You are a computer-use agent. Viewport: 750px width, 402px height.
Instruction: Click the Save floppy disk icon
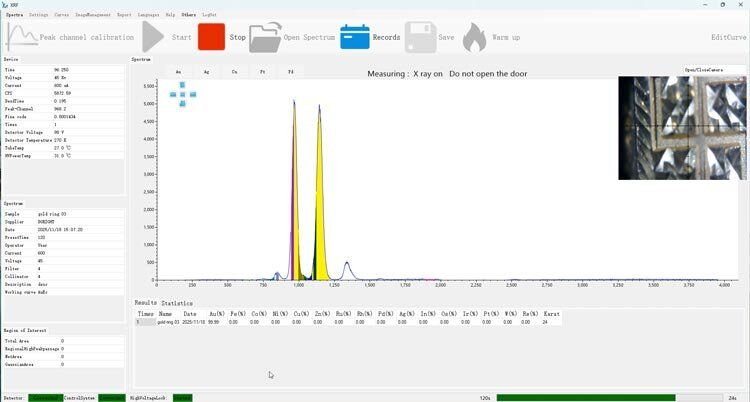420,37
